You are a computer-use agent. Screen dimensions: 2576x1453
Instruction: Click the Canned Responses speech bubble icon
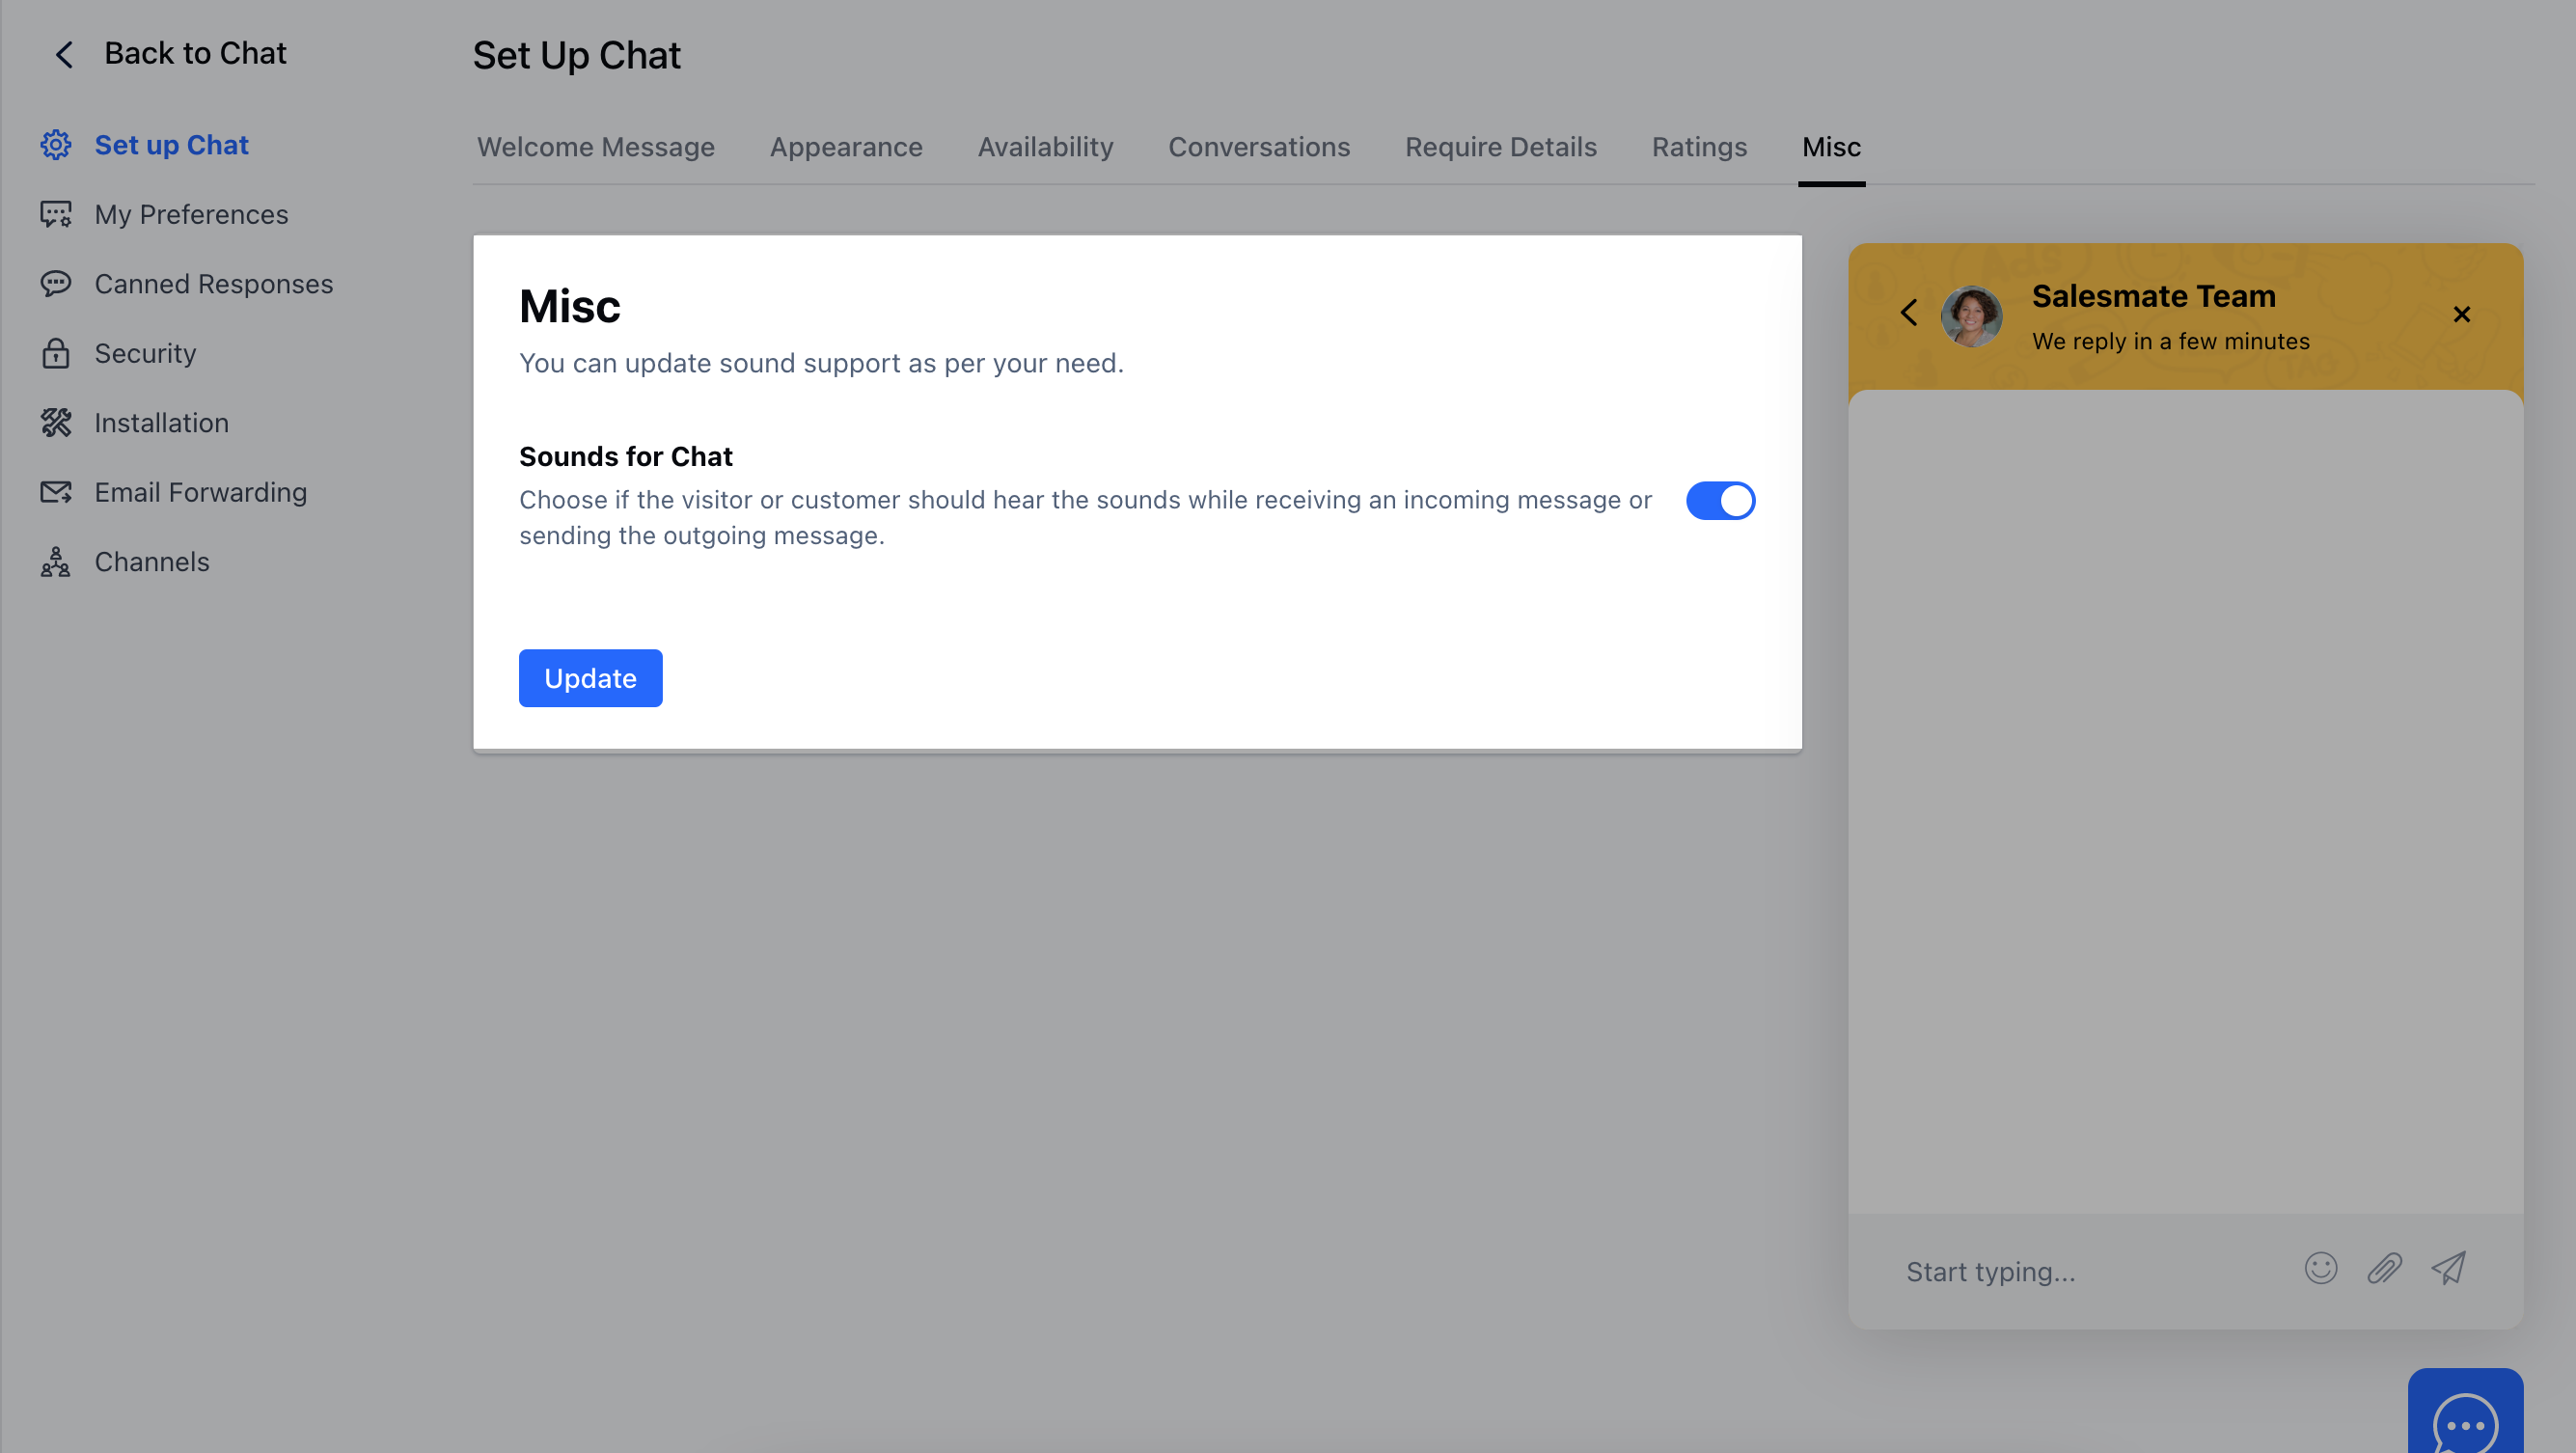(x=56, y=284)
